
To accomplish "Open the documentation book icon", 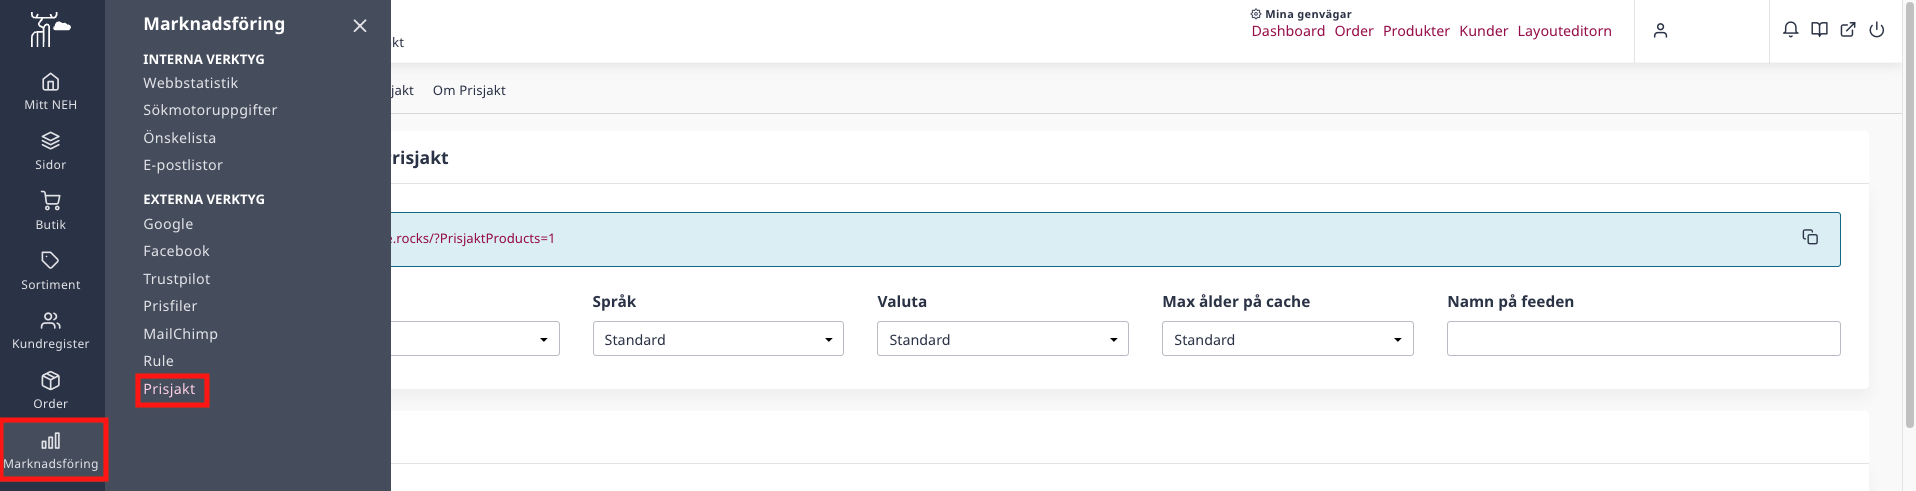I will 1820,30.
